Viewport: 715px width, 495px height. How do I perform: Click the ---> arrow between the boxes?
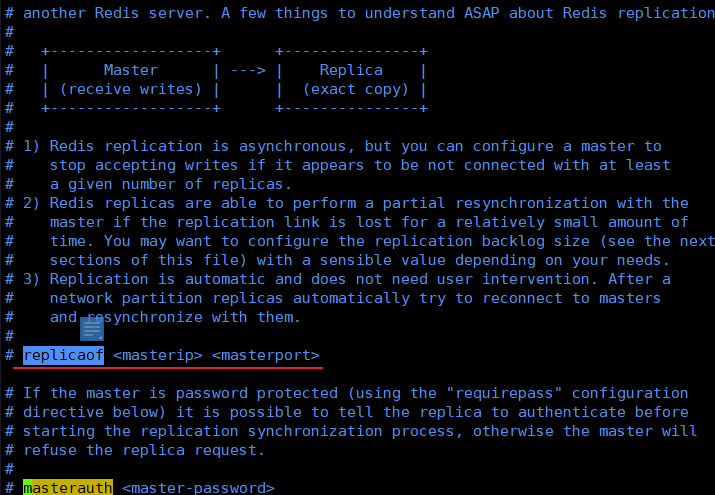[248, 70]
